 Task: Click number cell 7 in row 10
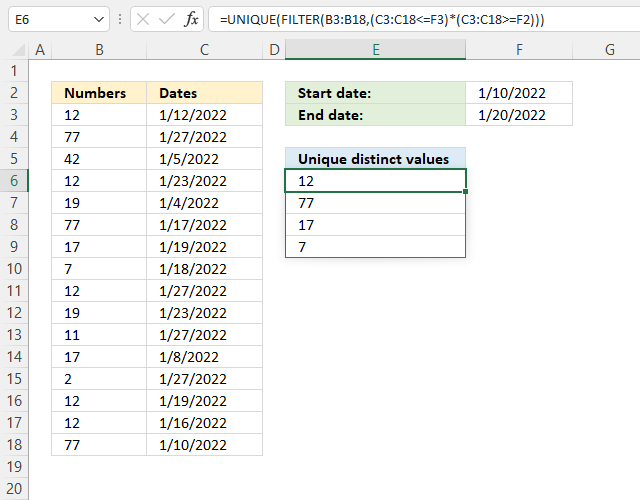click(99, 269)
